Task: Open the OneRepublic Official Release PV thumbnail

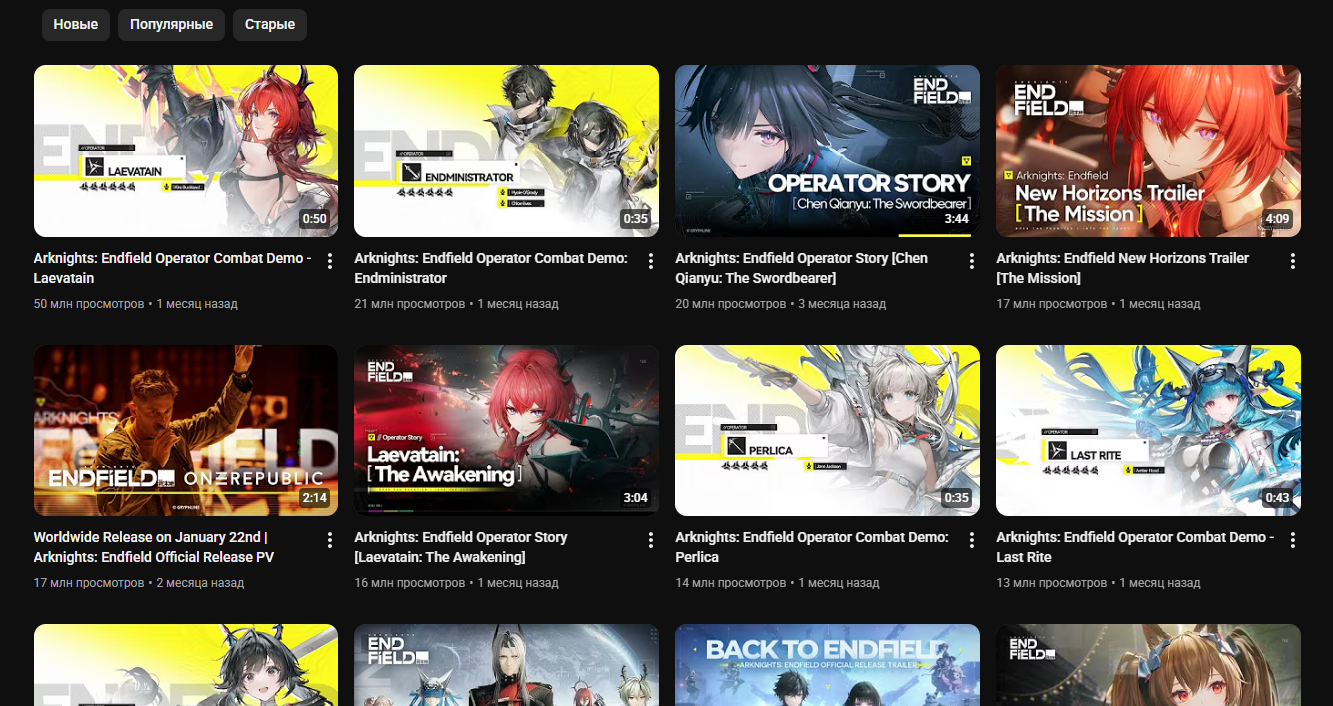Action: click(186, 430)
